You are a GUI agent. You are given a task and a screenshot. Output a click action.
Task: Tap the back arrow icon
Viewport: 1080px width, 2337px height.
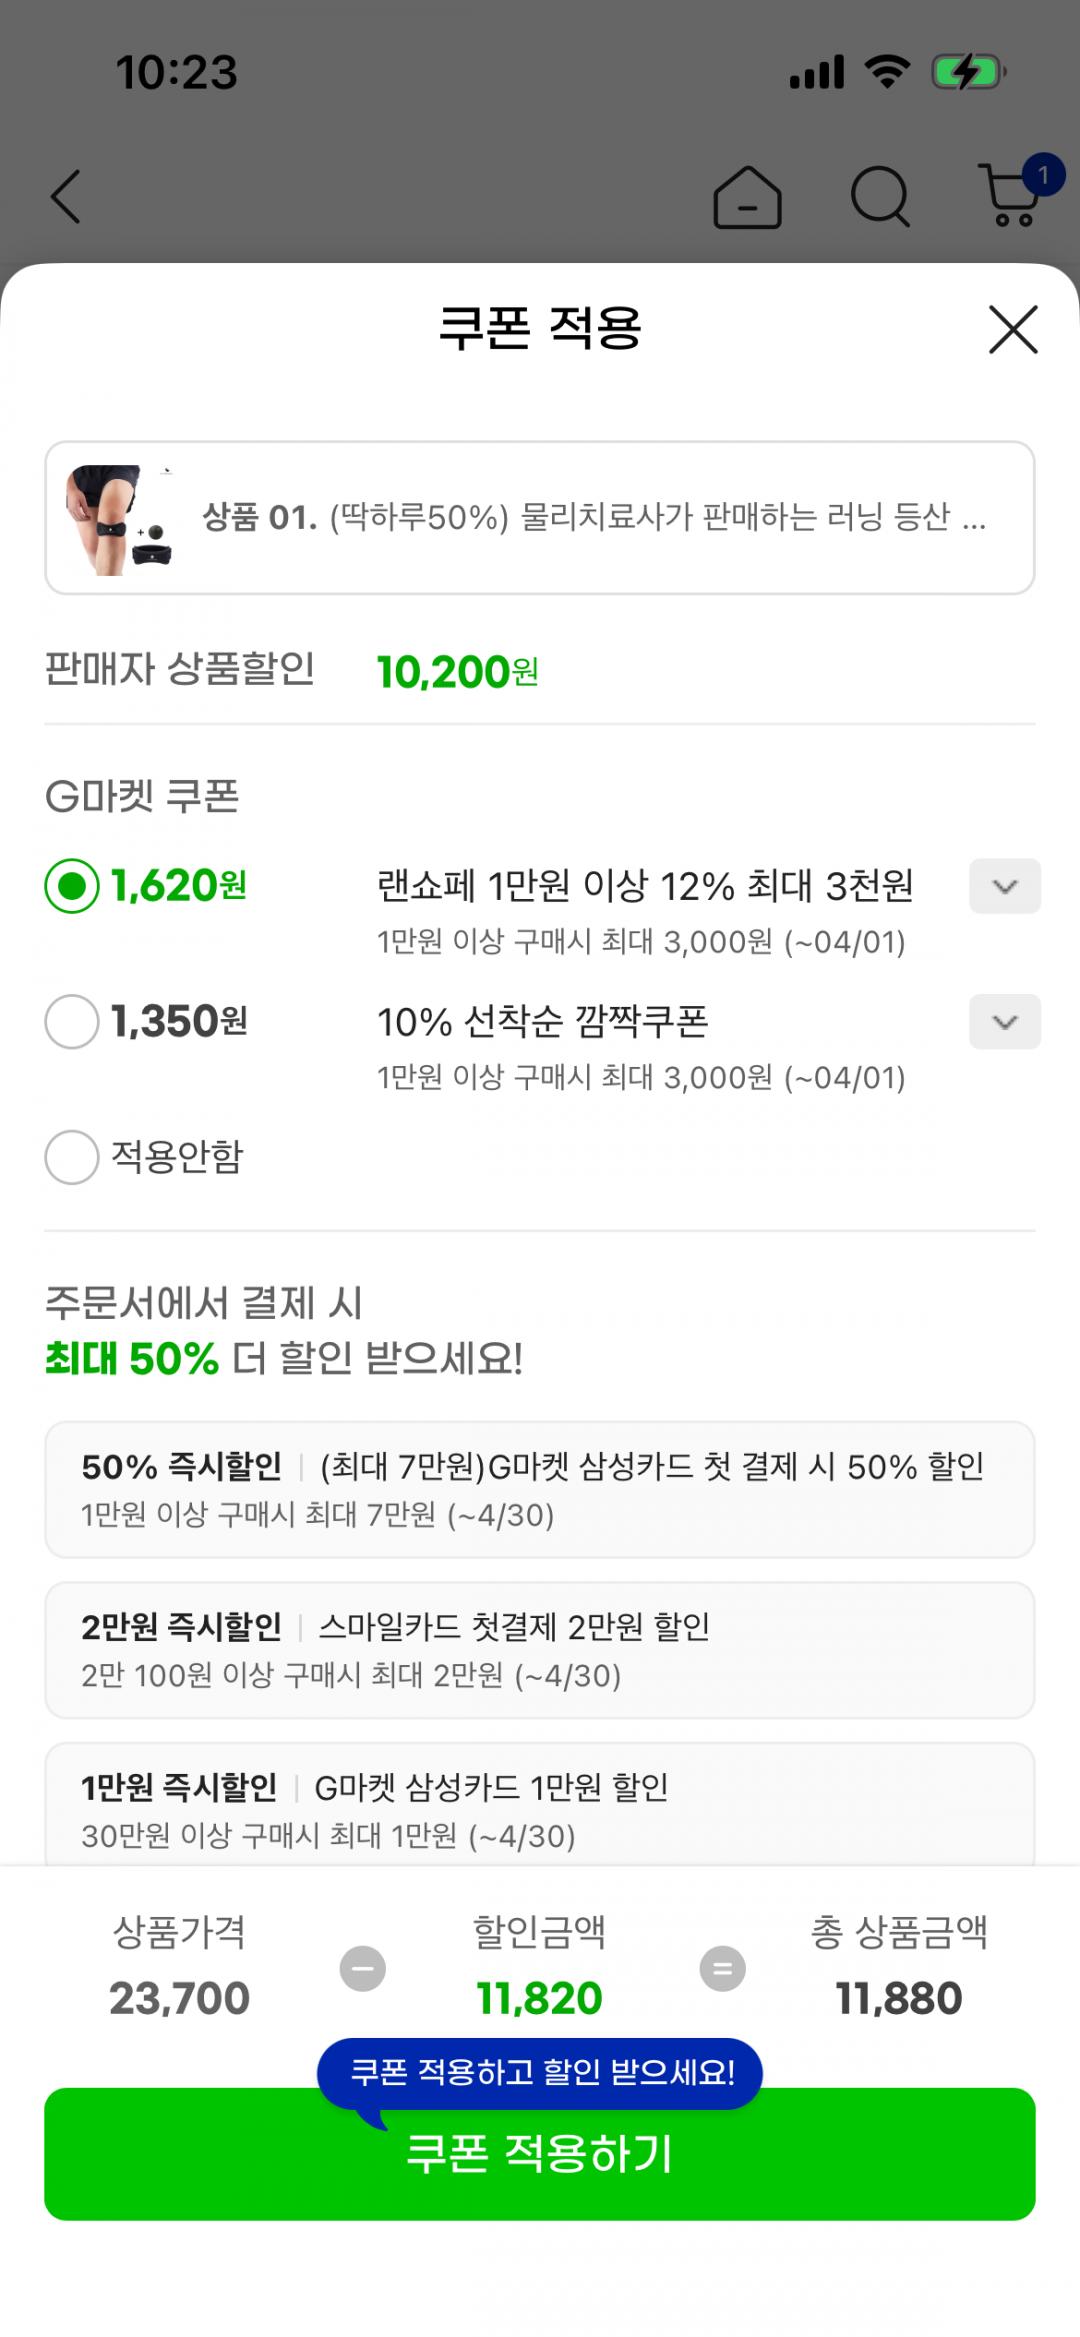pos(66,196)
